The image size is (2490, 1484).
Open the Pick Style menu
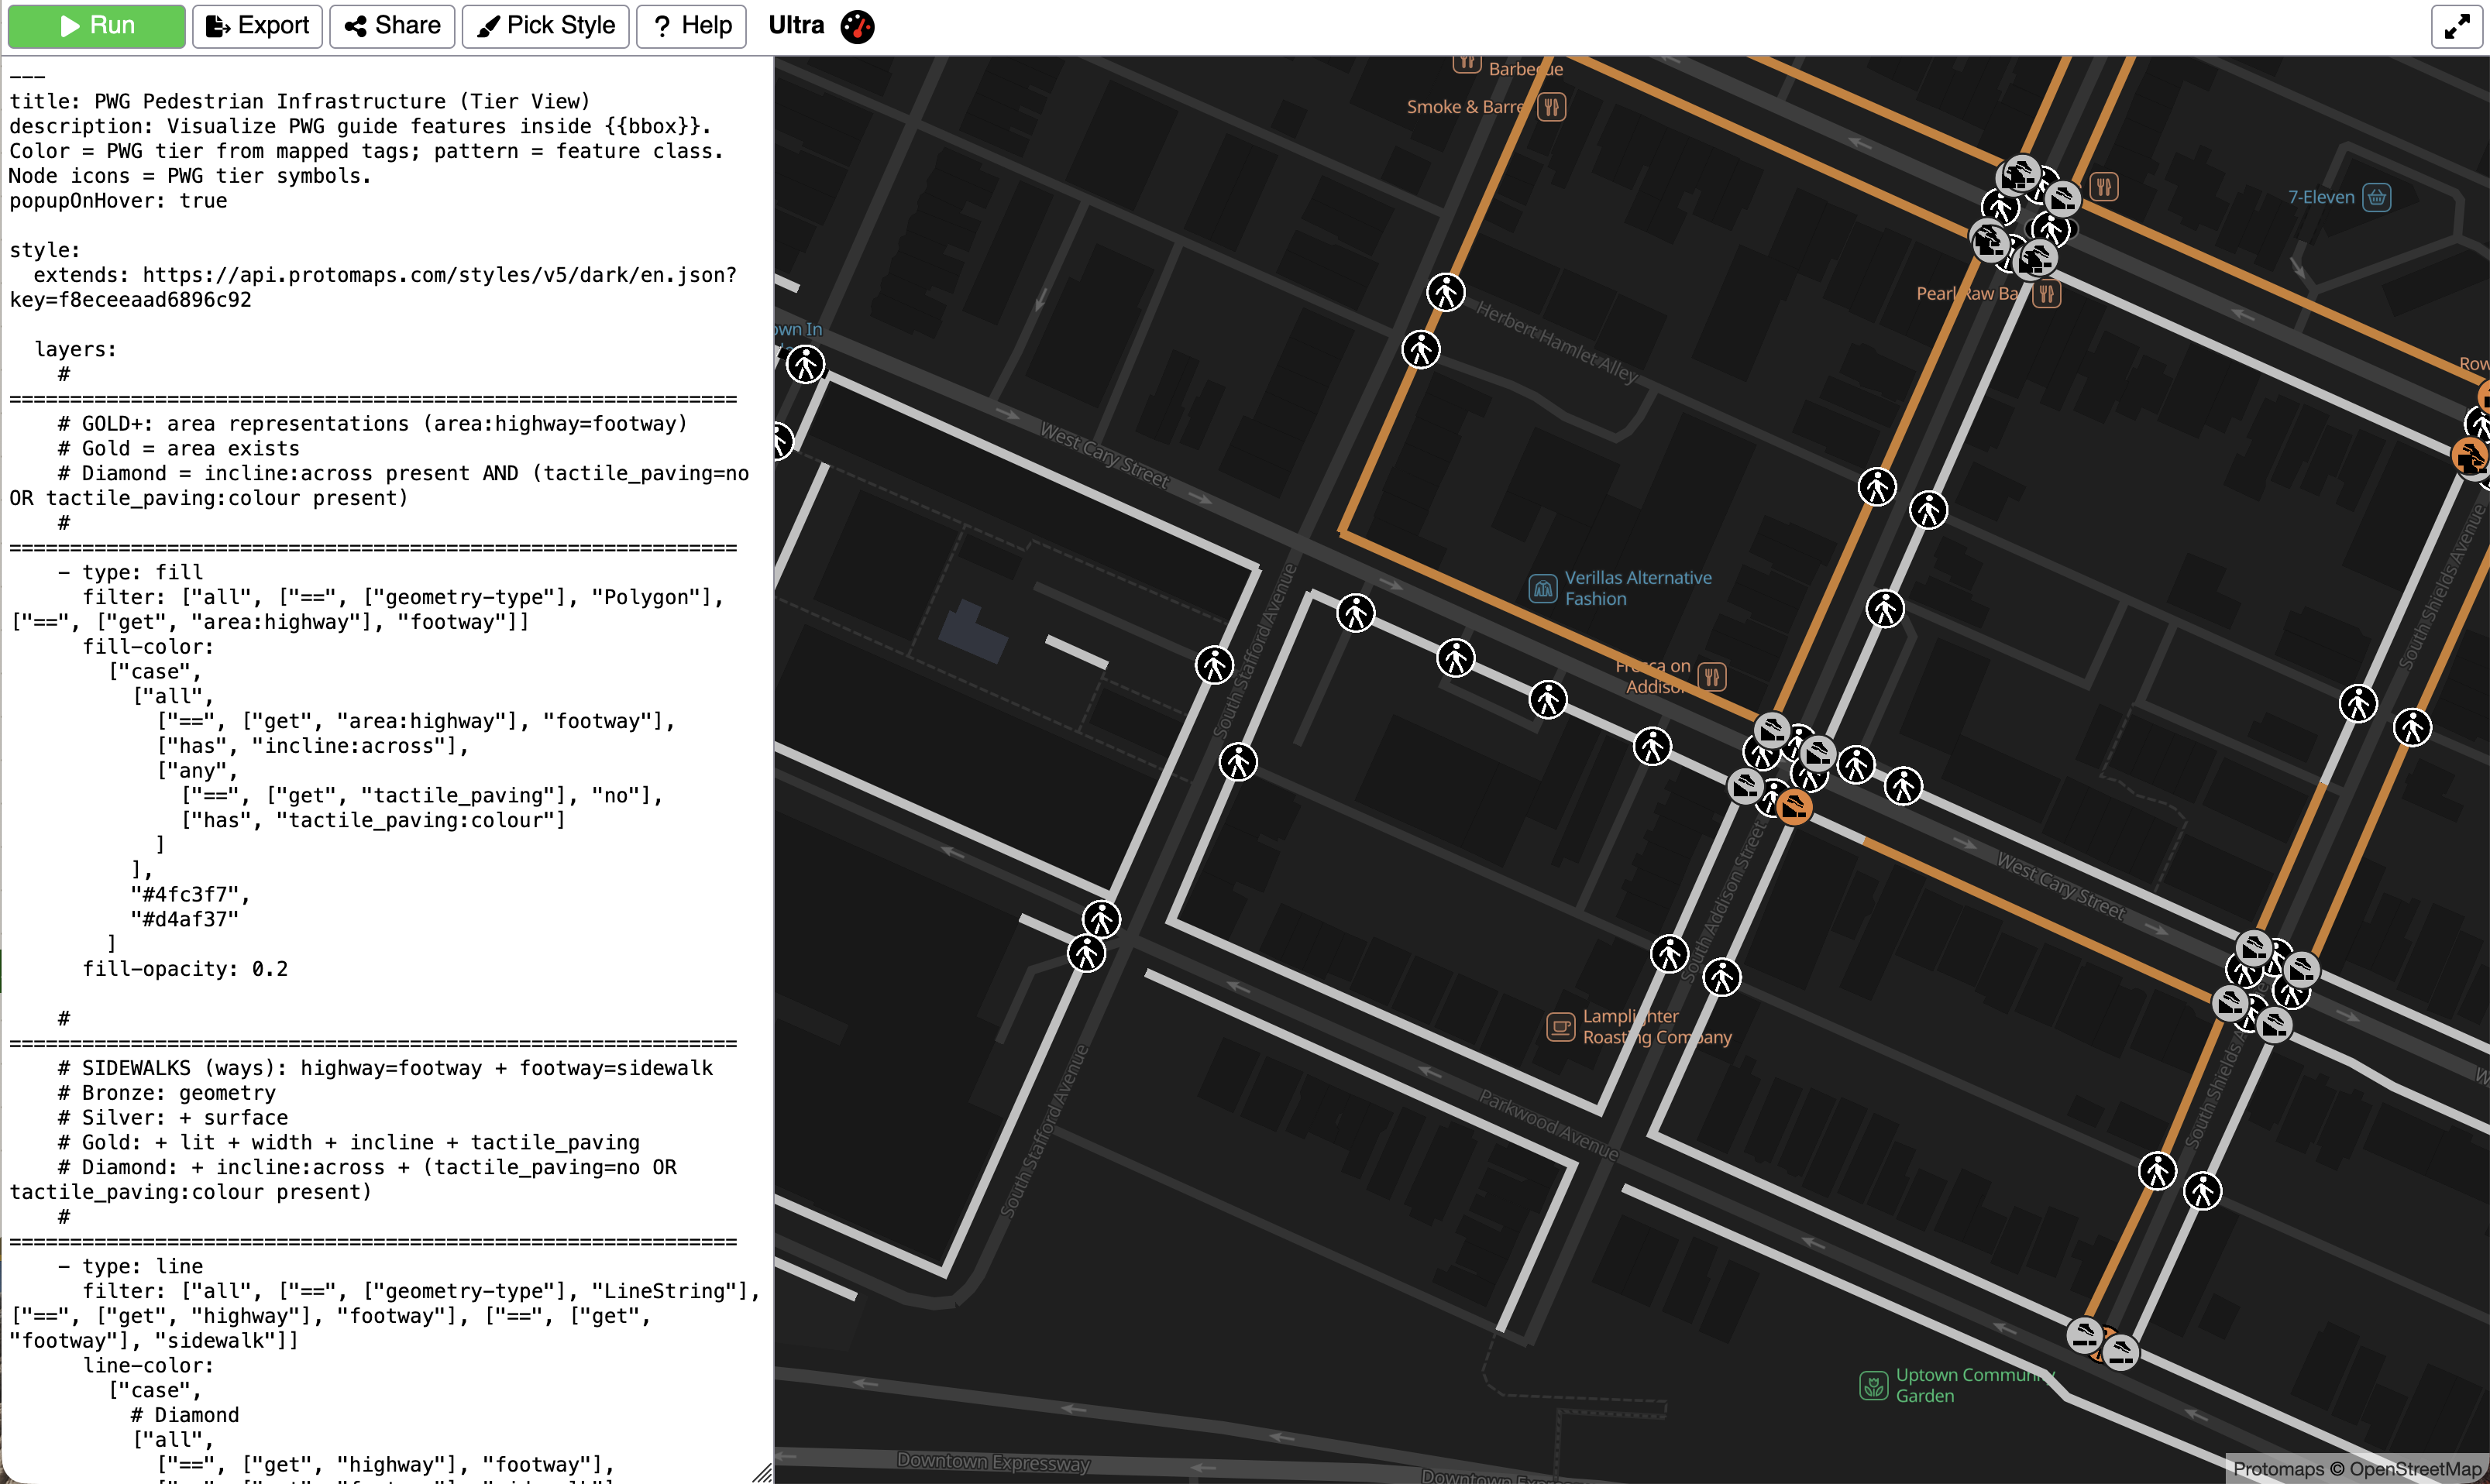tap(545, 26)
